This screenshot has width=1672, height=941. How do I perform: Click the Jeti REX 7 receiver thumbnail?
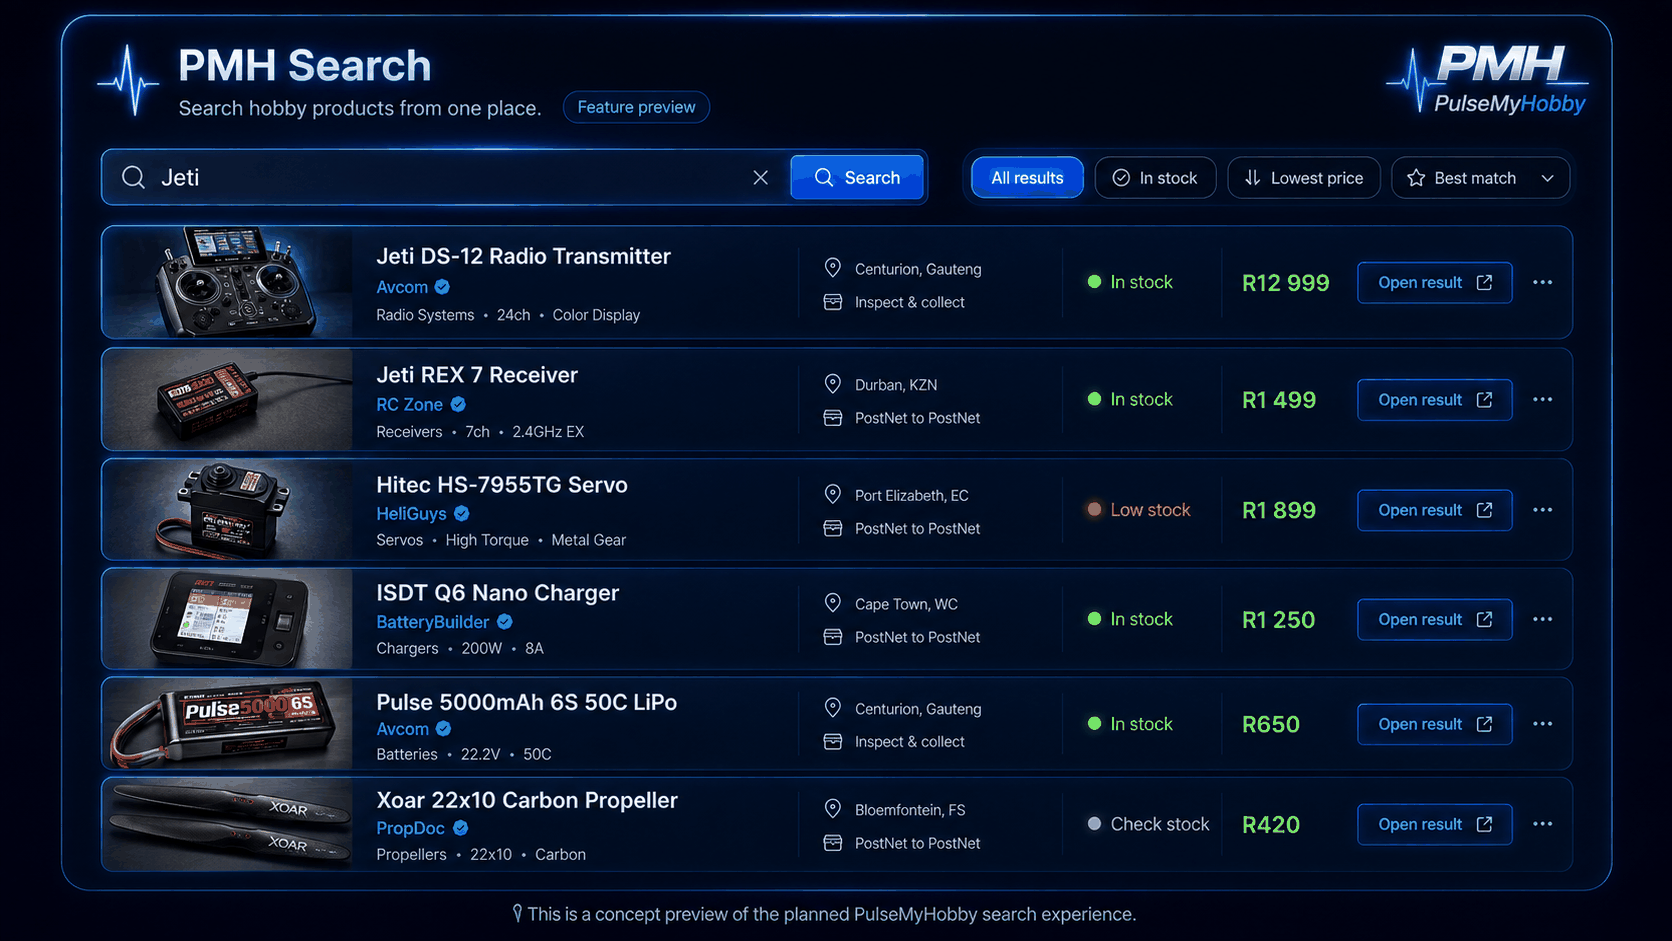coord(228,399)
